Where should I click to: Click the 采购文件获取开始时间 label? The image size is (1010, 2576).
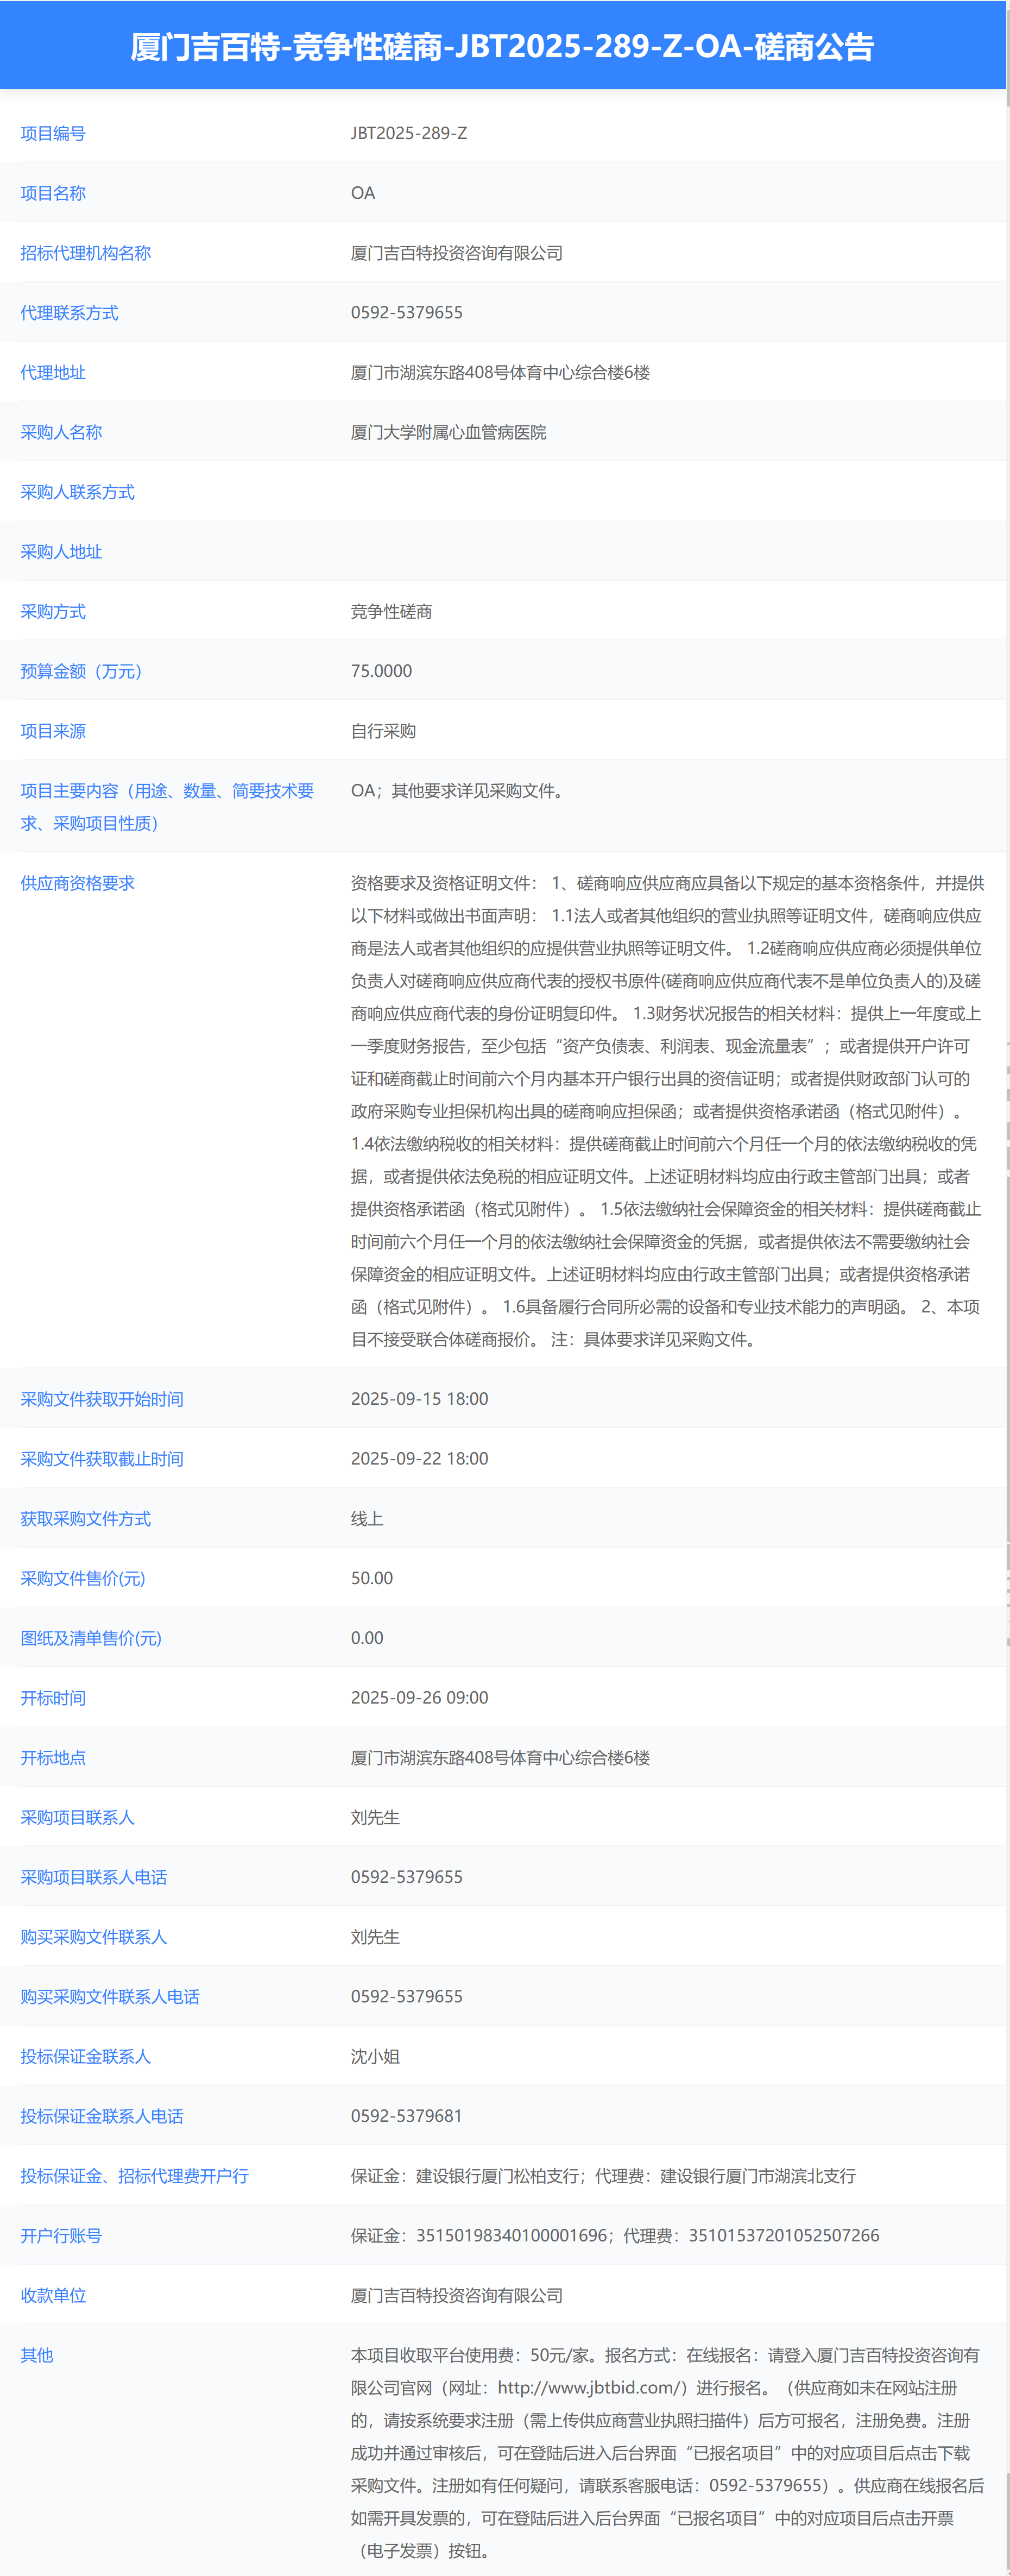pyautogui.click(x=102, y=1399)
